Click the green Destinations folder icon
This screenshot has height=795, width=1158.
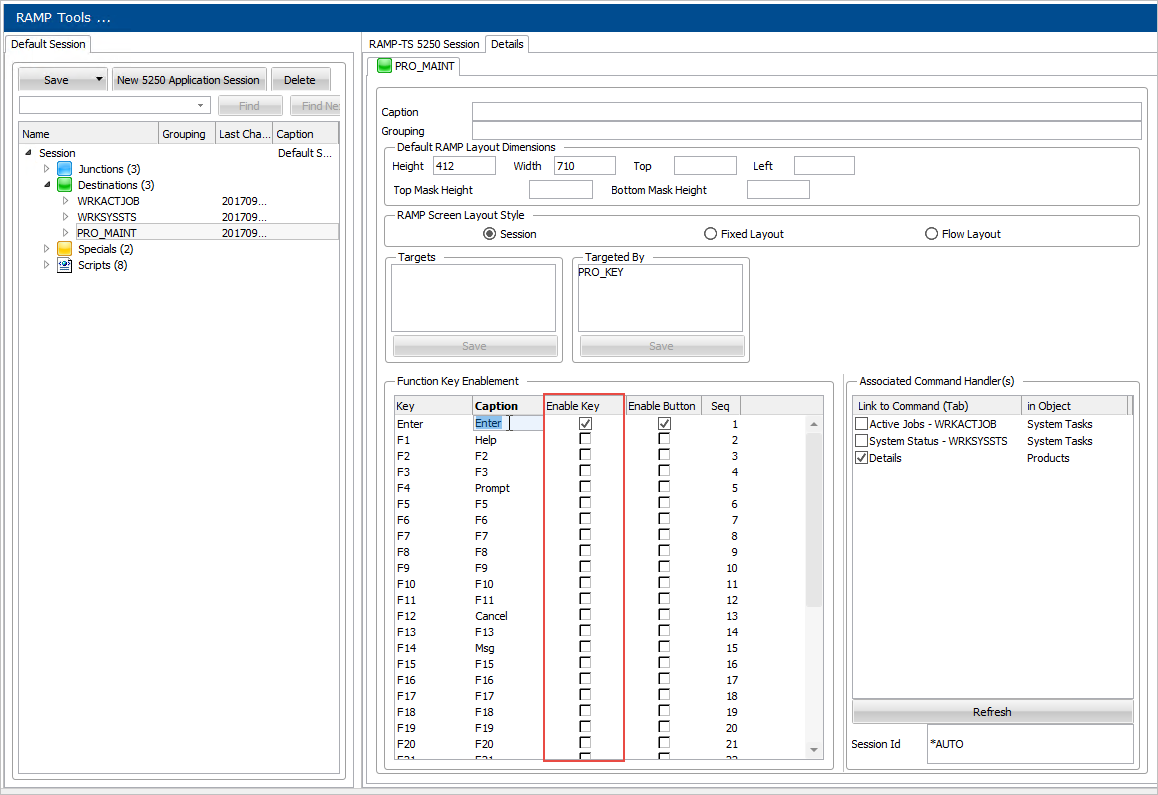(65, 185)
